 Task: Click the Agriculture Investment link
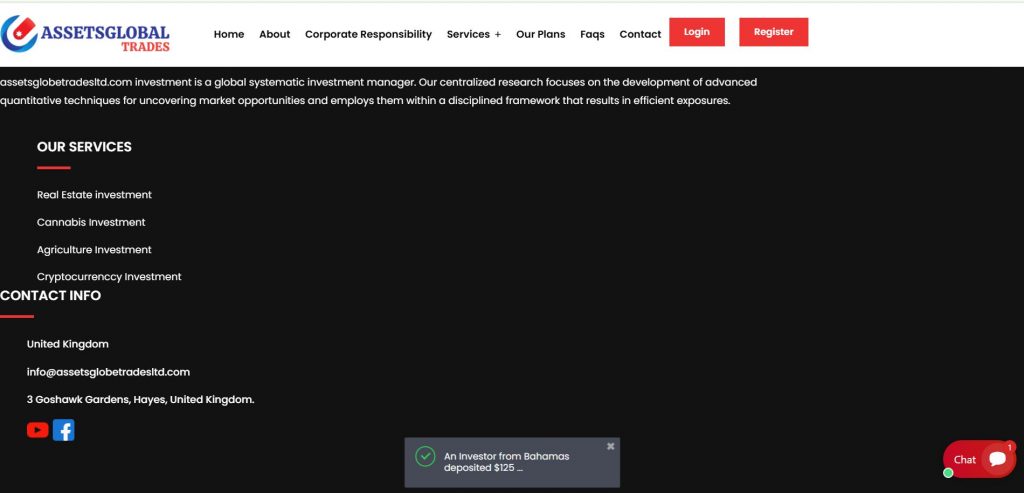(x=94, y=250)
